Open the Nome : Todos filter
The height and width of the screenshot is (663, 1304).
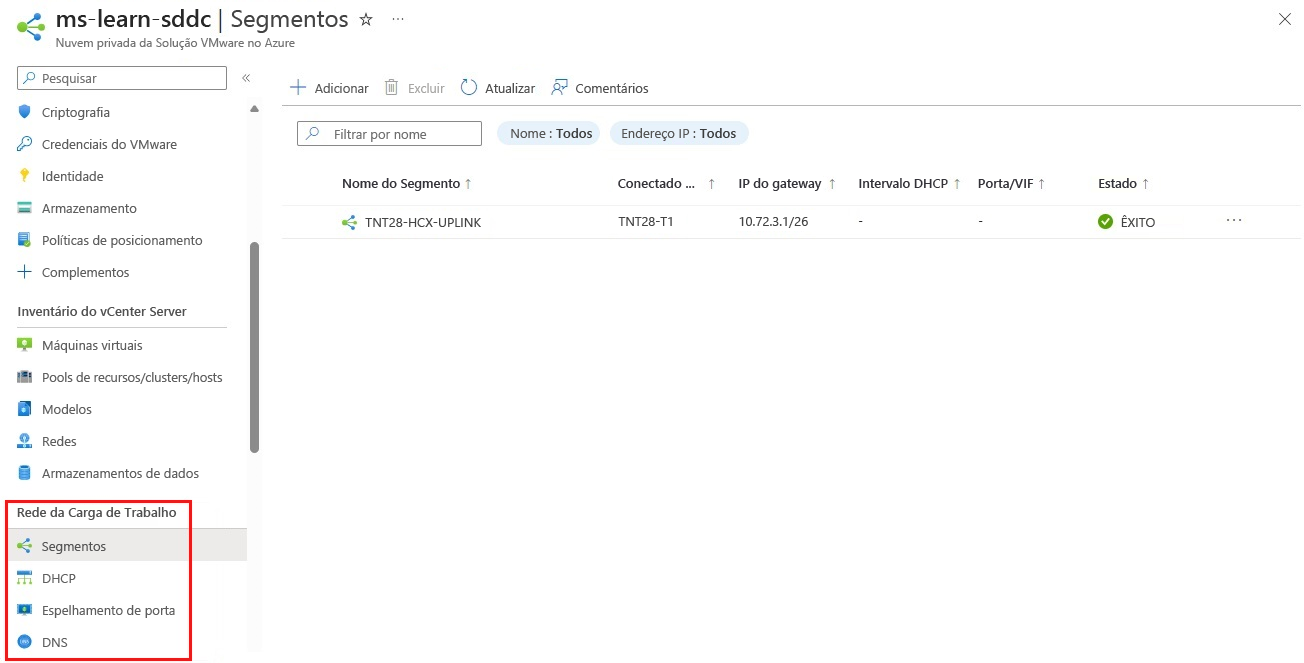point(548,133)
